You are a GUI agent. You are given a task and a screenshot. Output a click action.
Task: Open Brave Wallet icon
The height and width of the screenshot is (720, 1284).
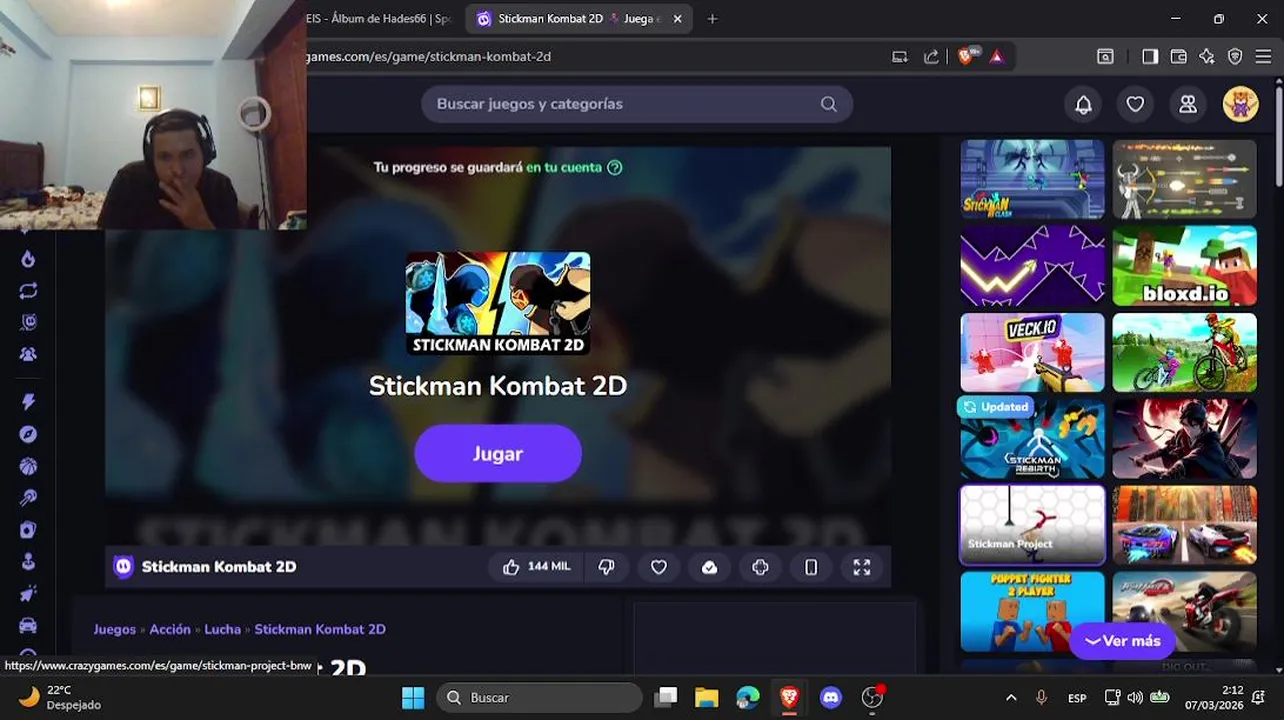tap(1179, 57)
